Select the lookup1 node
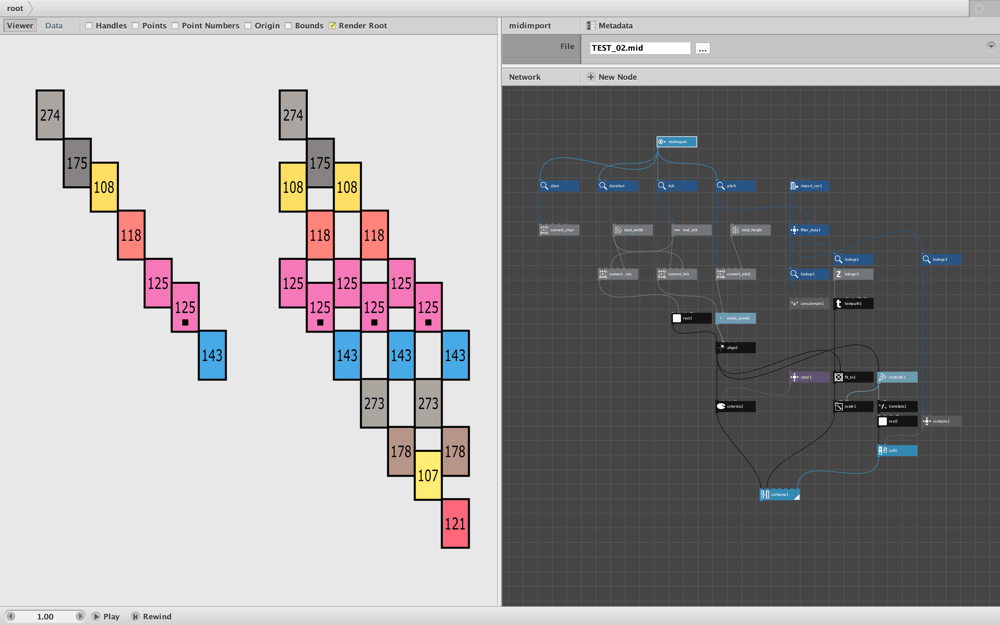Screen dimensions: 1000x625 click(x=809, y=274)
